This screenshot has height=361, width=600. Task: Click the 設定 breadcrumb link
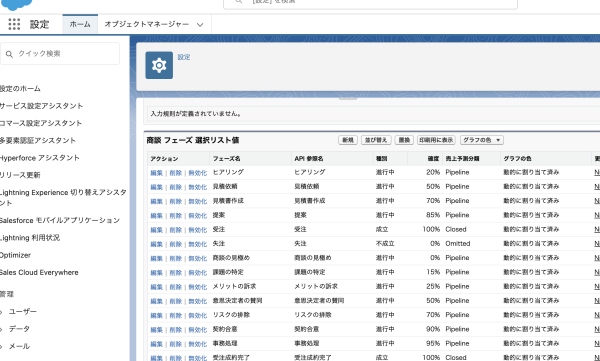click(x=184, y=57)
